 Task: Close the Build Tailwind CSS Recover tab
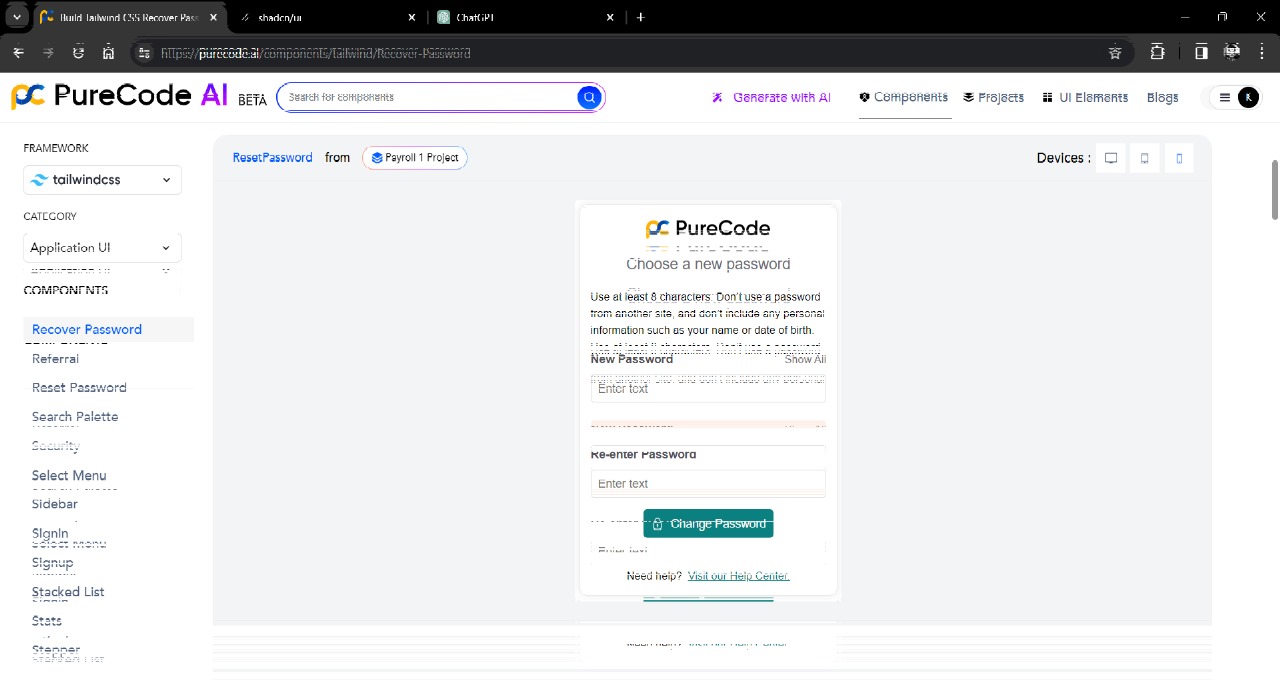[x=213, y=17]
